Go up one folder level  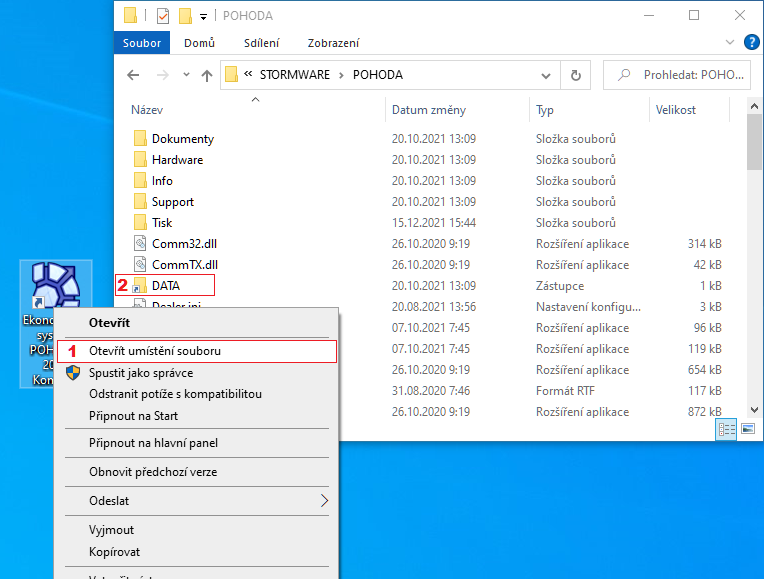pos(207,75)
